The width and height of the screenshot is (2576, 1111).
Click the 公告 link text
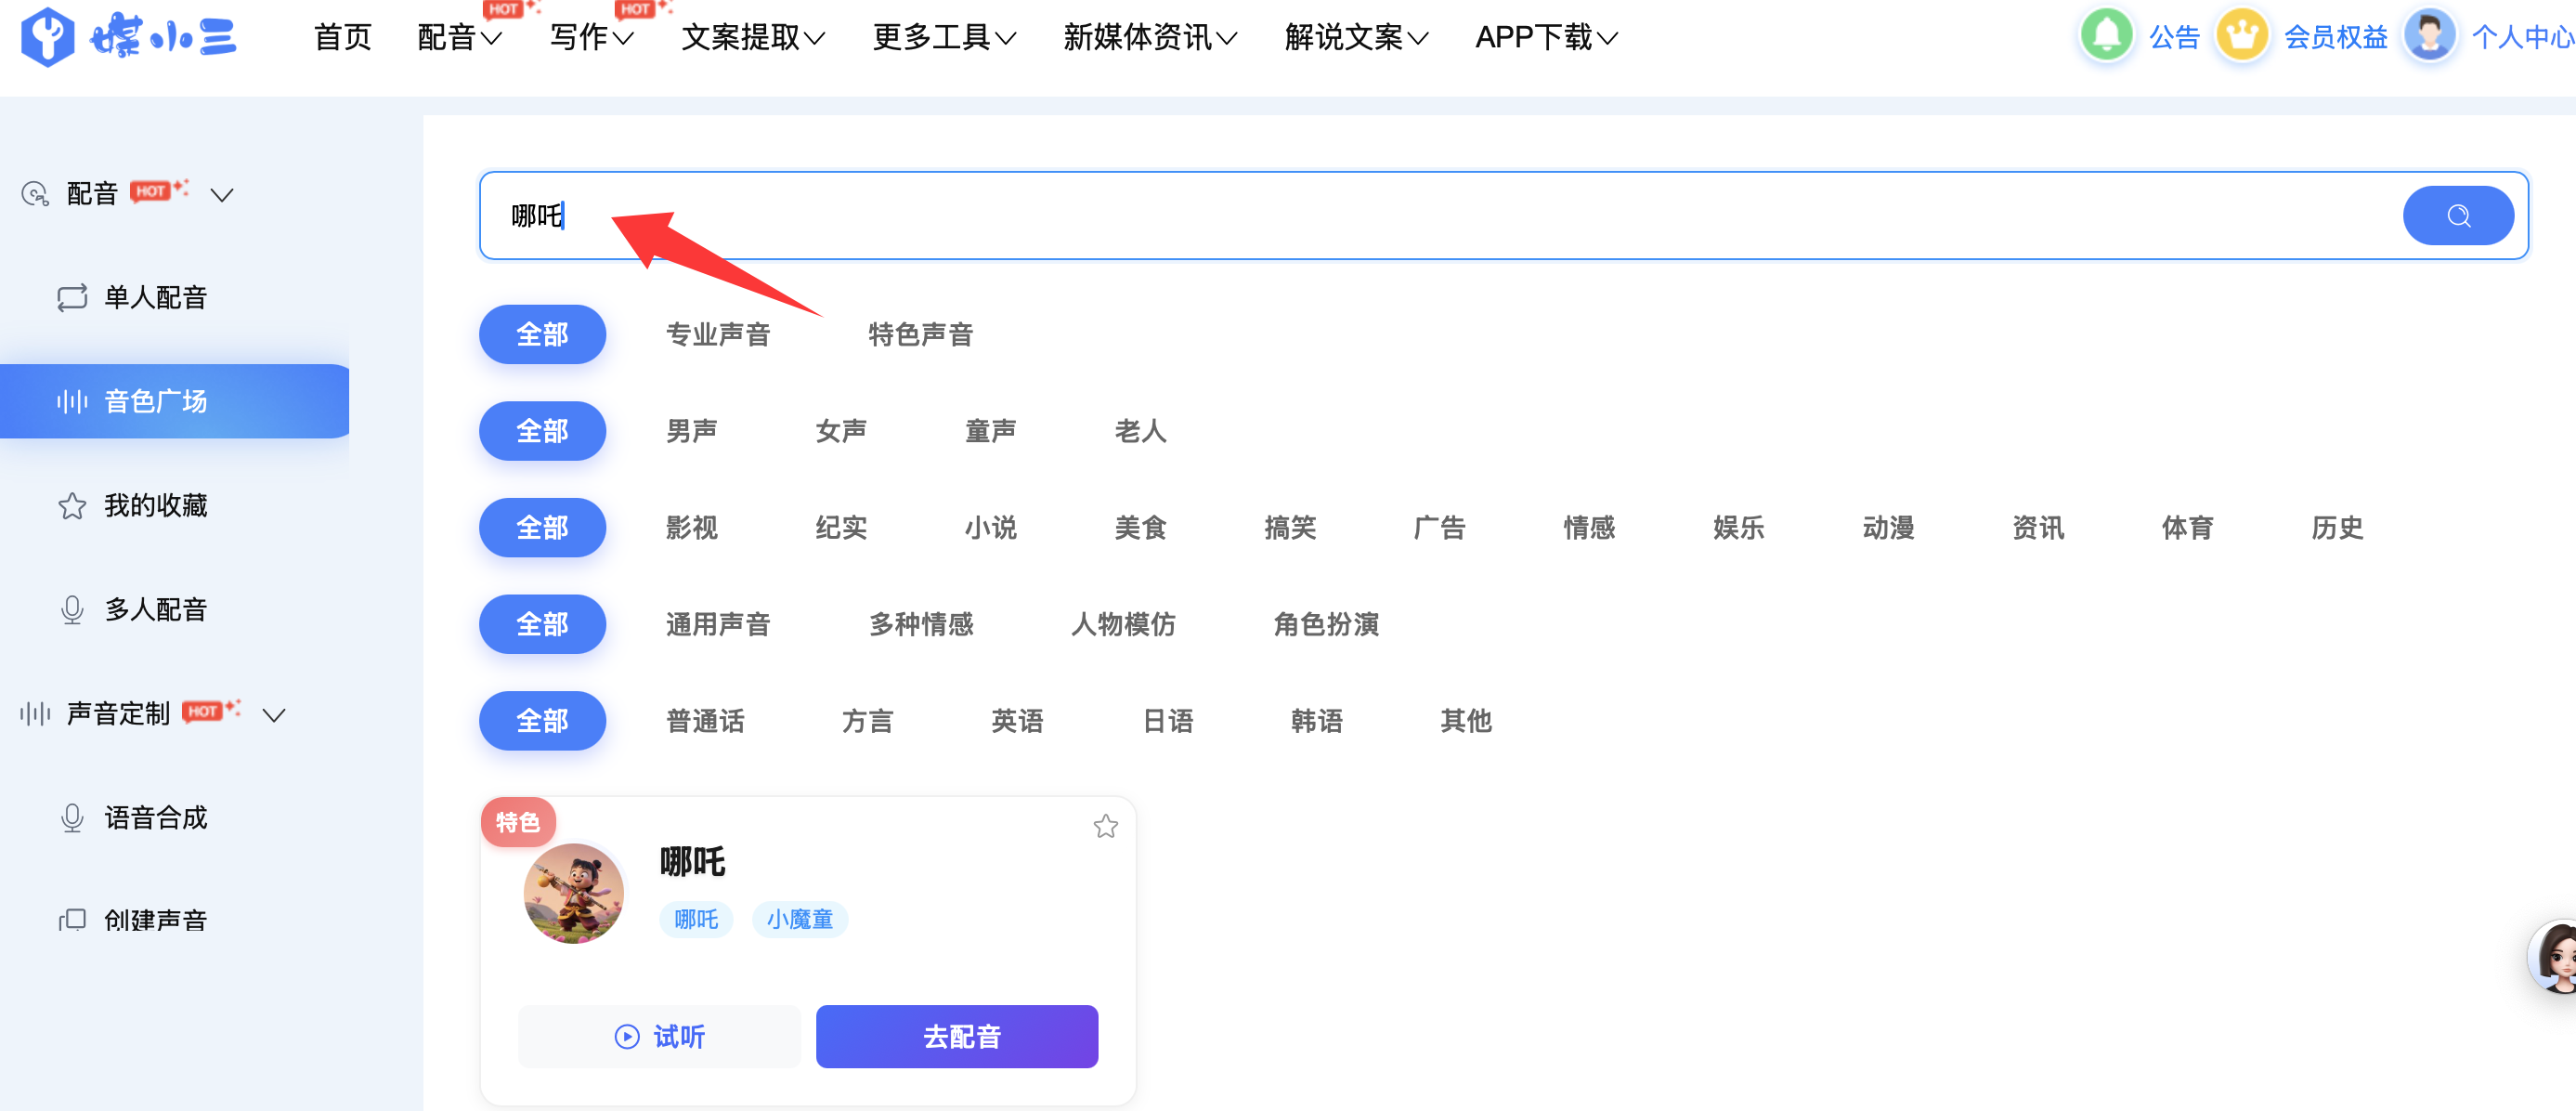(x=2174, y=37)
